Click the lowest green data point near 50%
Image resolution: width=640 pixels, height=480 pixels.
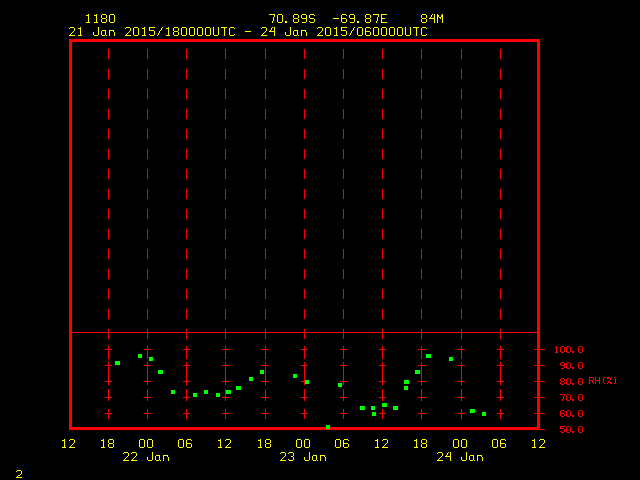[x=328, y=427]
